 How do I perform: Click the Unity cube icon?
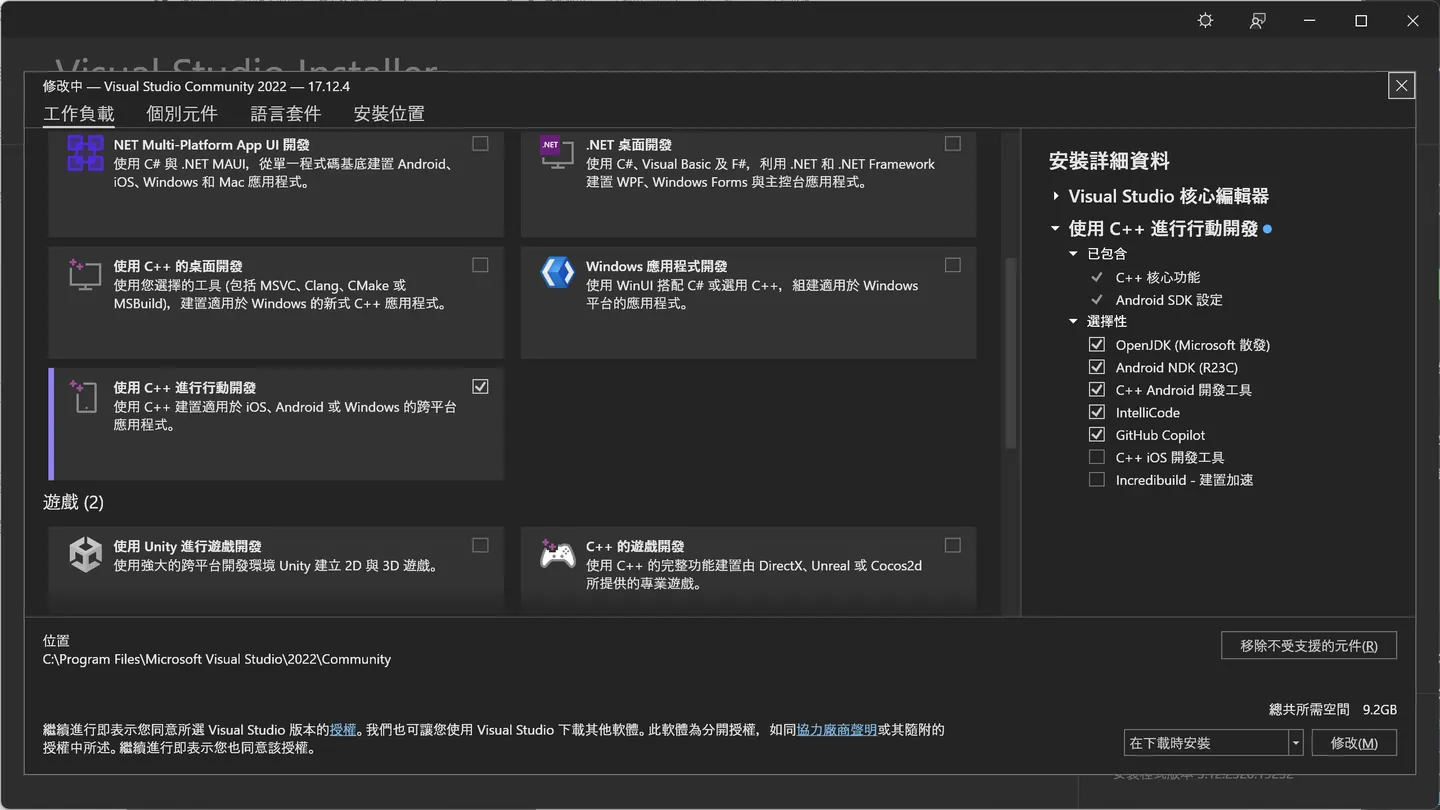pyautogui.click(x=85, y=554)
